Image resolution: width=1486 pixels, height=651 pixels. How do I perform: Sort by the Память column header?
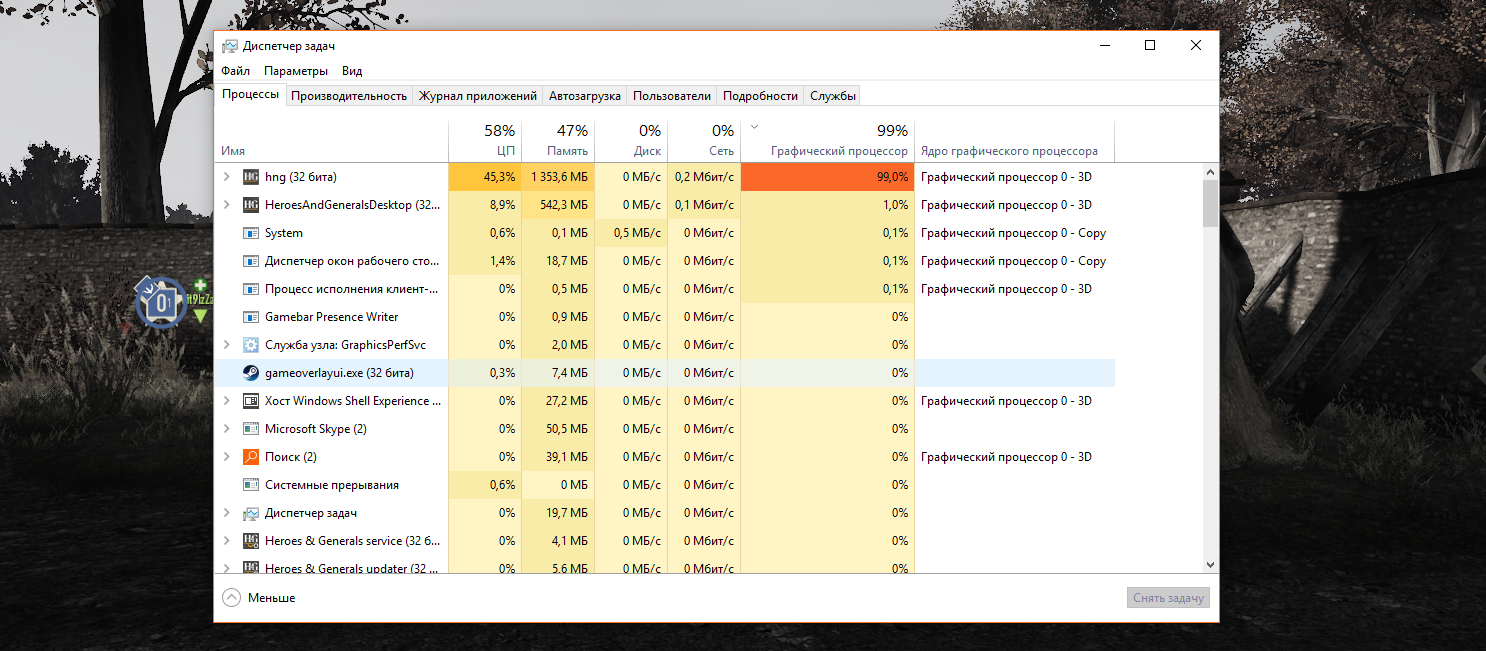pos(557,141)
